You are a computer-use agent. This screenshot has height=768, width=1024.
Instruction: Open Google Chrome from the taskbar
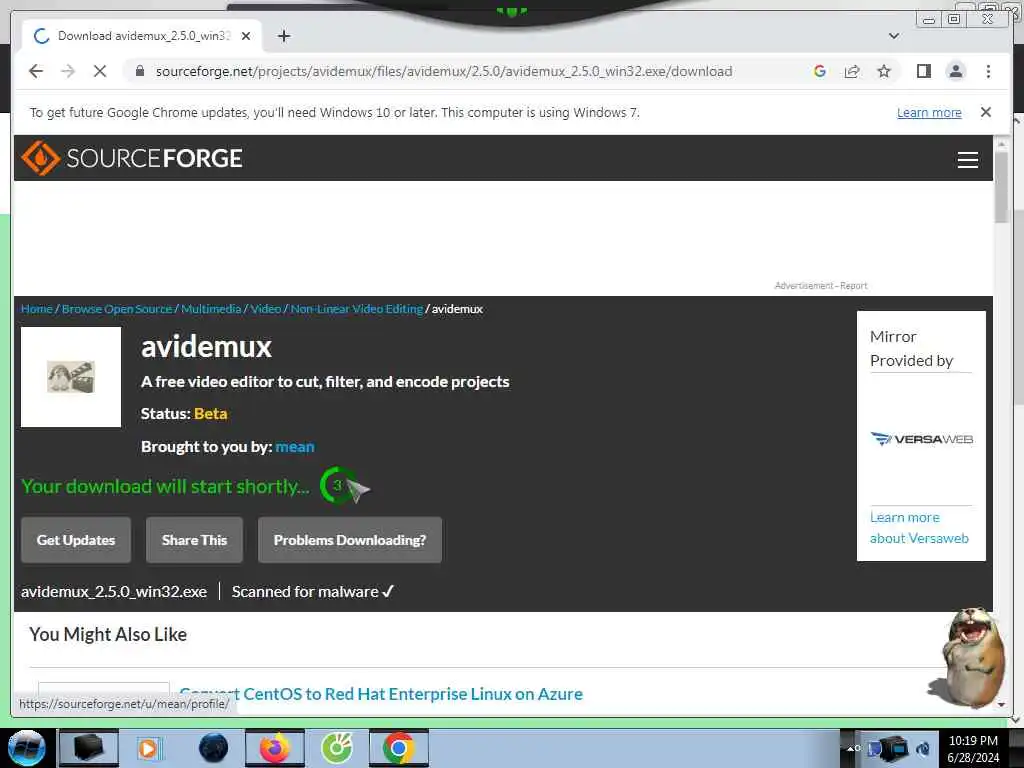pyautogui.click(x=398, y=748)
